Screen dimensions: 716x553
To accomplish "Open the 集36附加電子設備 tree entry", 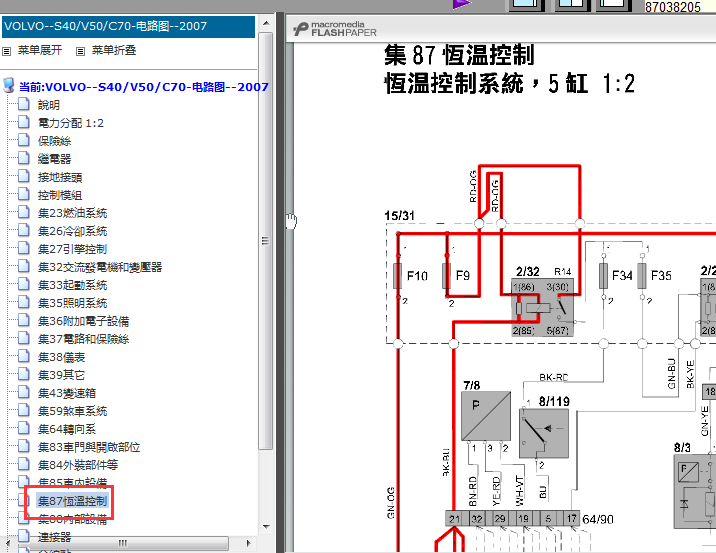I will click(83, 321).
